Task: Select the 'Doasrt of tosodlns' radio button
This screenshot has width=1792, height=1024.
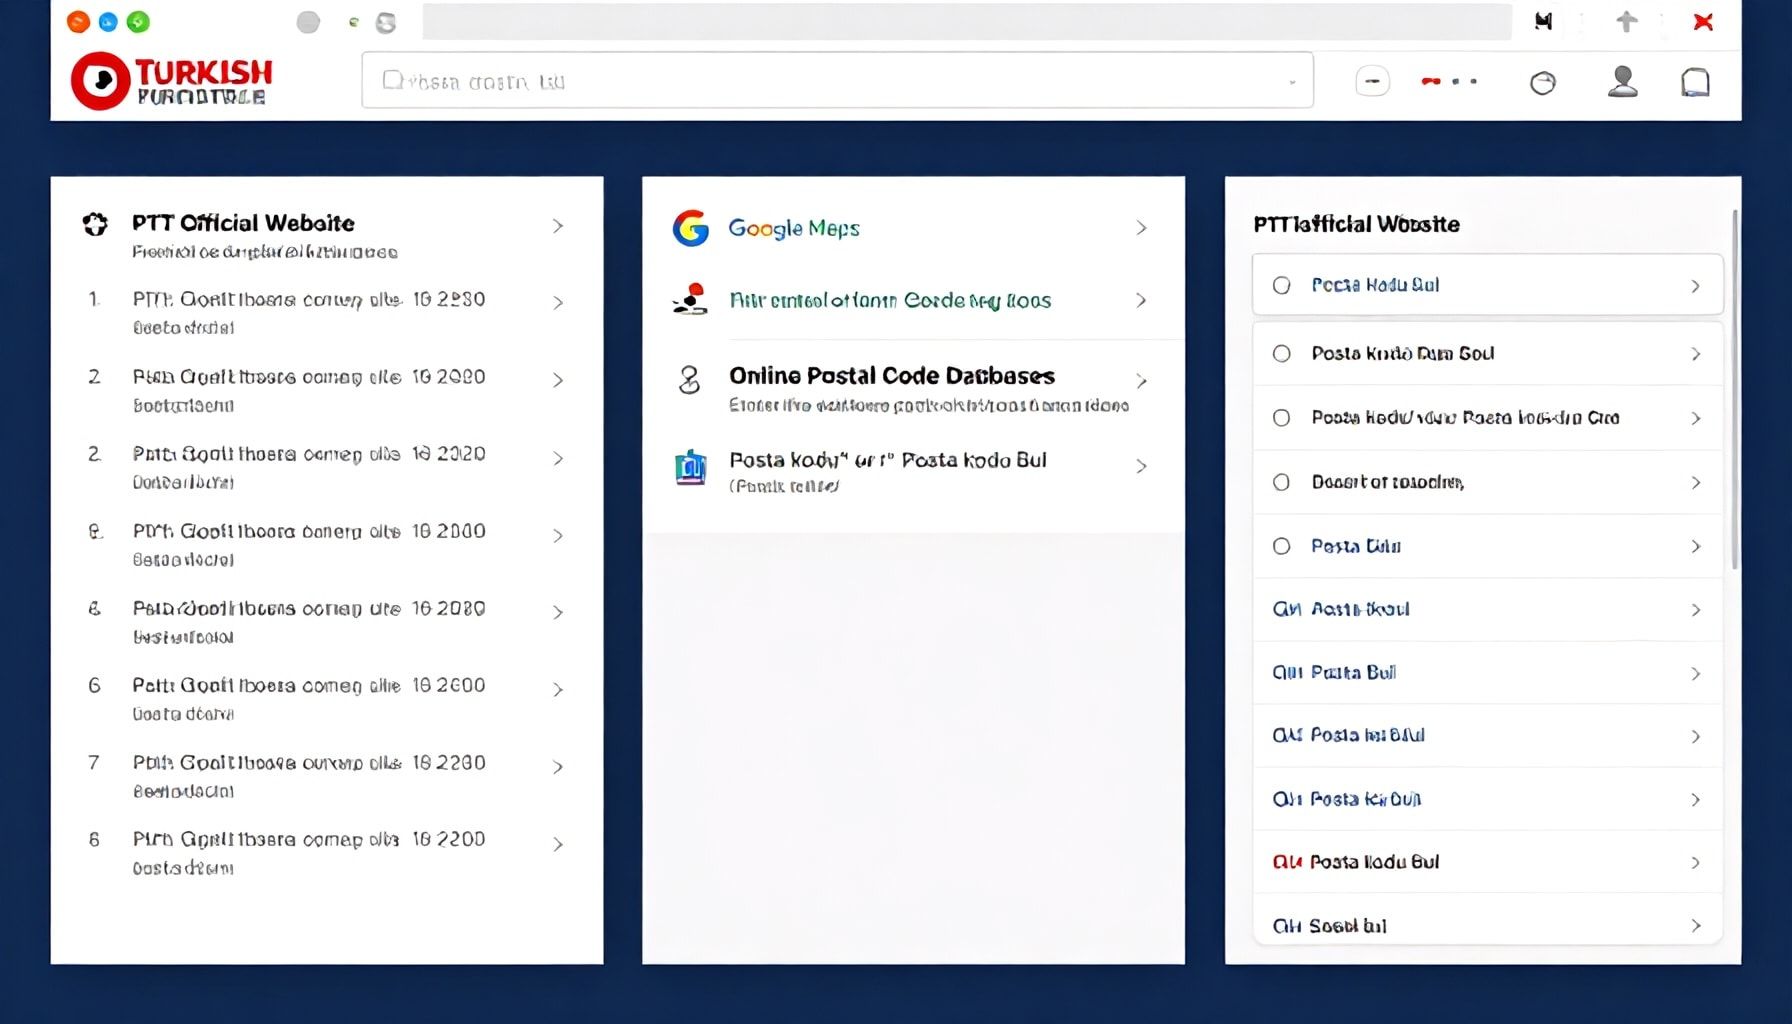Action: pyautogui.click(x=1281, y=482)
